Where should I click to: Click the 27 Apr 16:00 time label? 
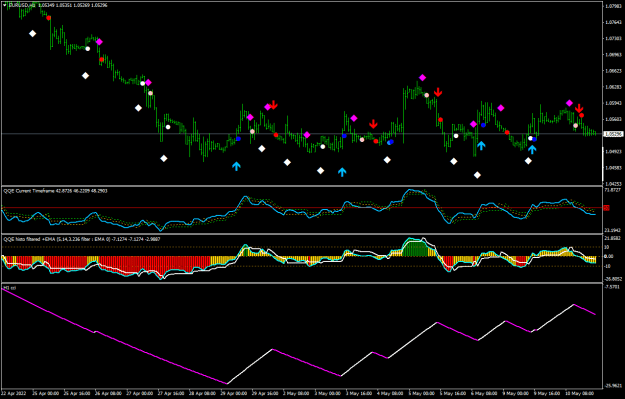172,393
